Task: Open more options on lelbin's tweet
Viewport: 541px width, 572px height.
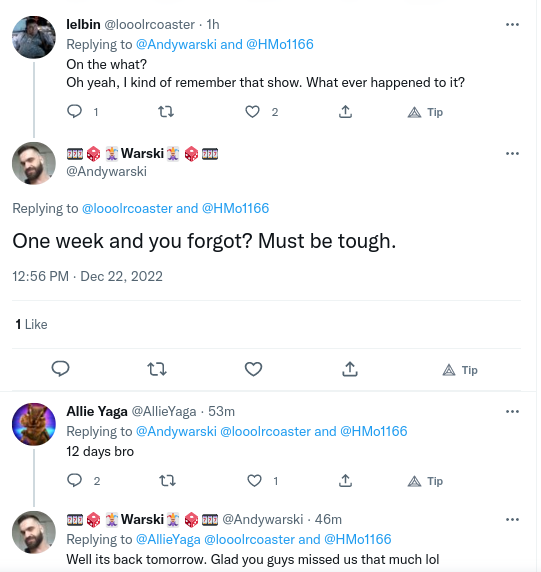Action: (x=512, y=24)
